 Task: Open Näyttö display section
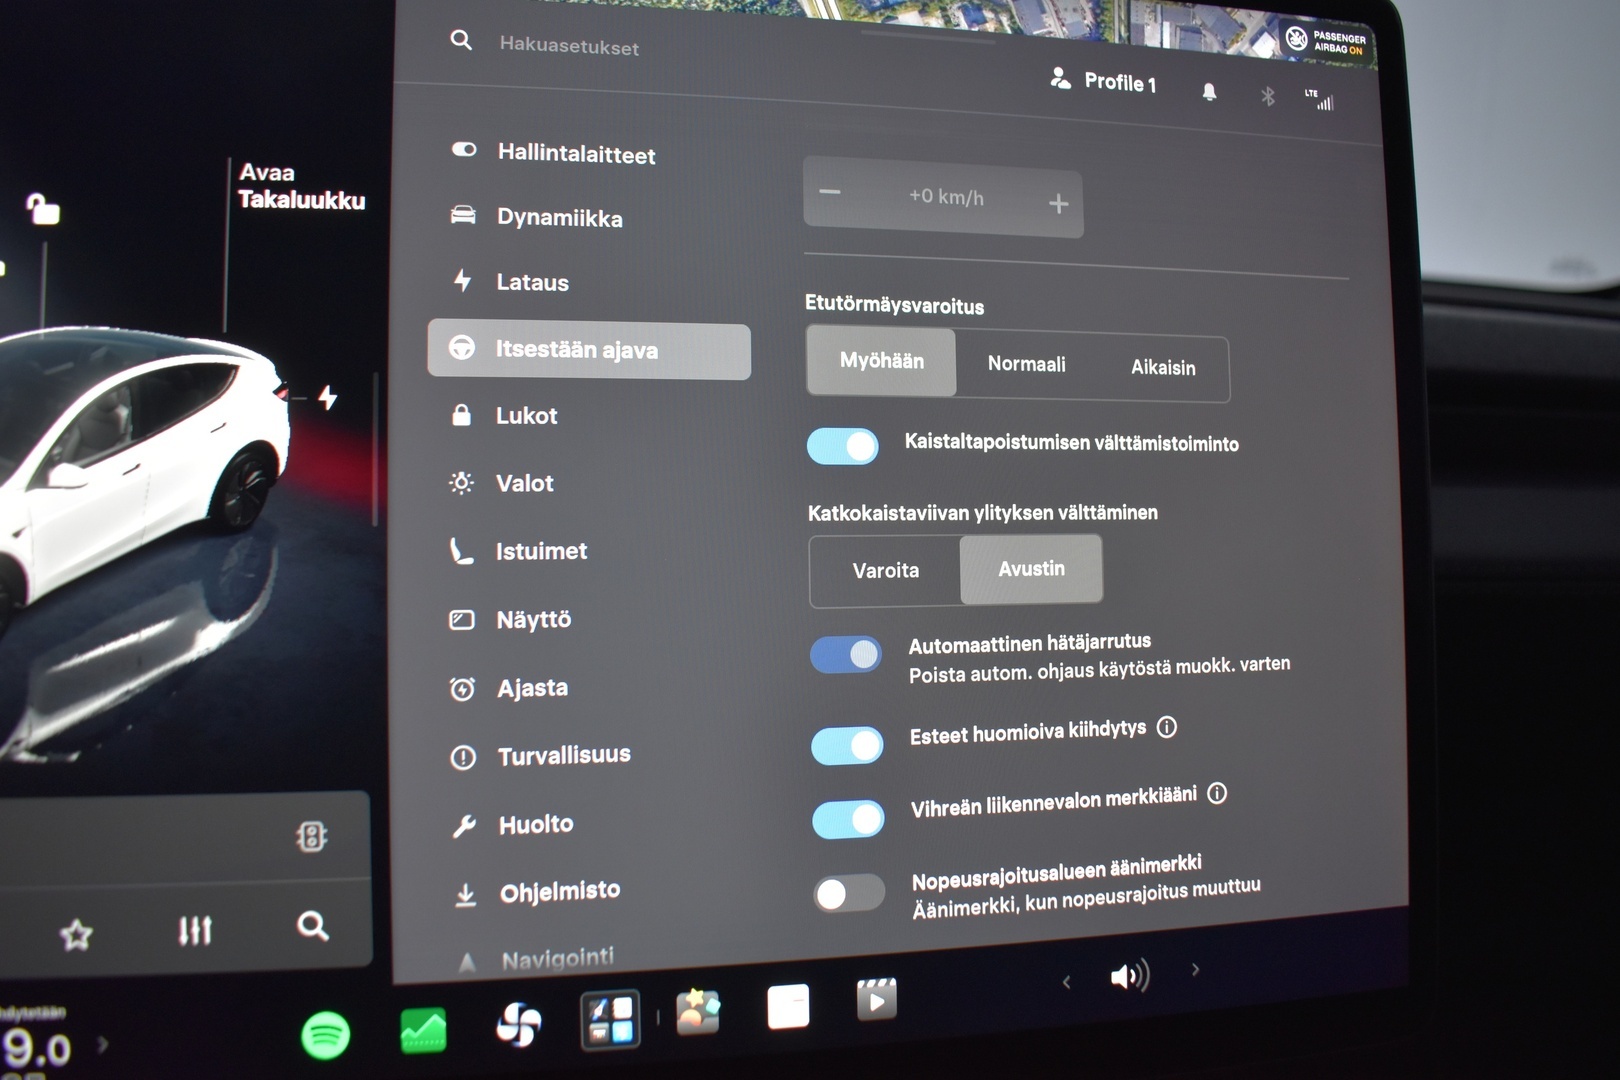(512, 619)
